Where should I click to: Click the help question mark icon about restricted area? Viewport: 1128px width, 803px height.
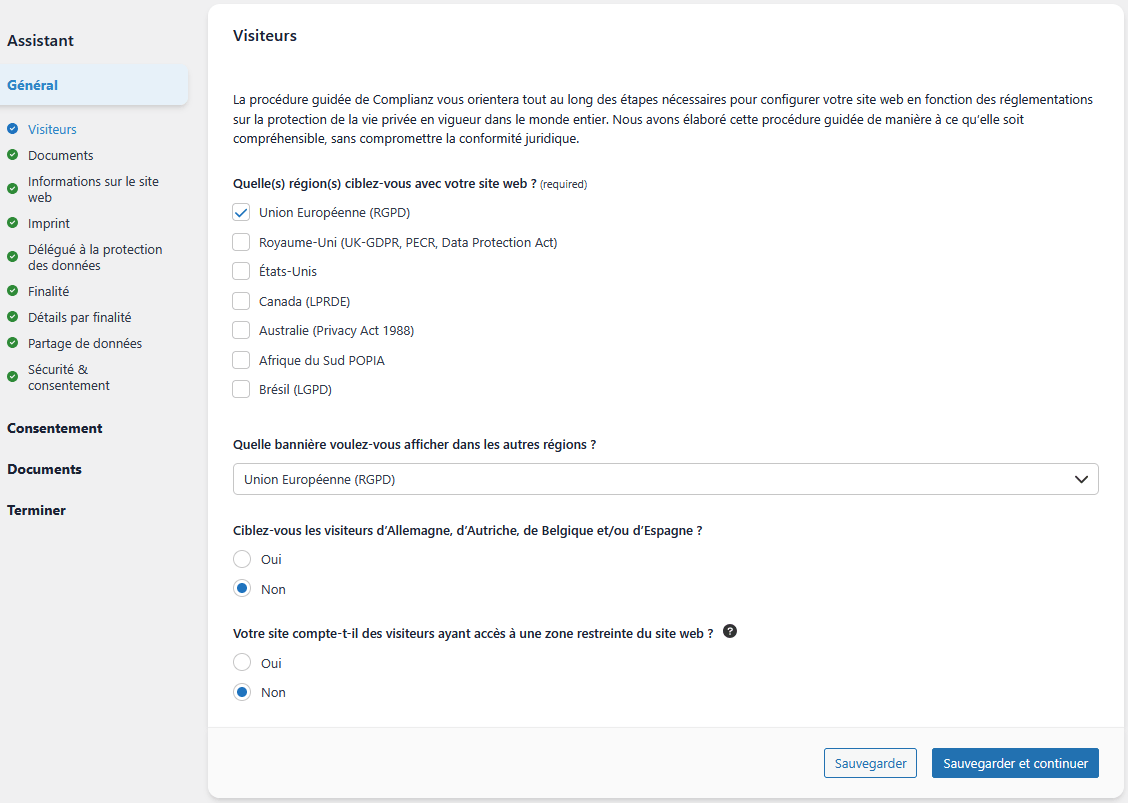pos(730,631)
